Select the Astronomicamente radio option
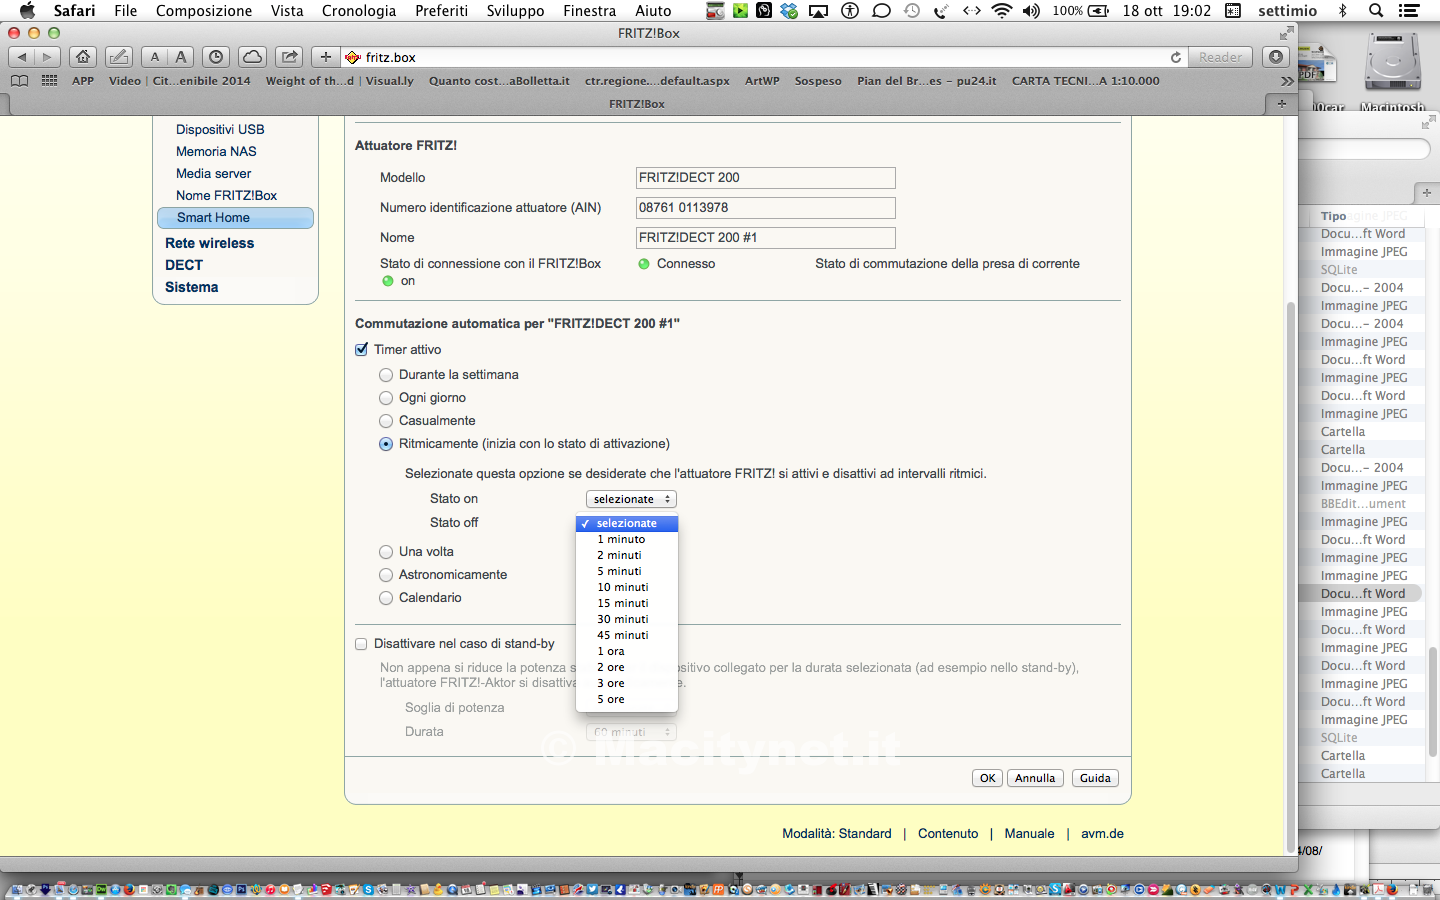Viewport: 1440px width, 900px height. (x=386, y=575)
